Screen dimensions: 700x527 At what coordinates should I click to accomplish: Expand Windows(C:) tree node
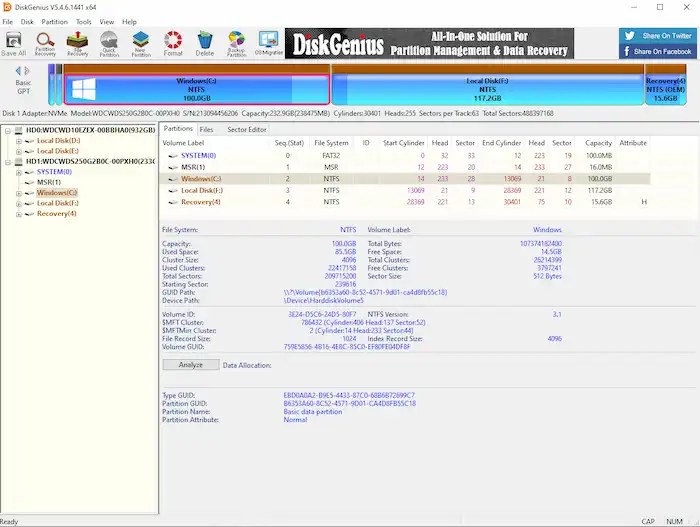pos(19,193)
